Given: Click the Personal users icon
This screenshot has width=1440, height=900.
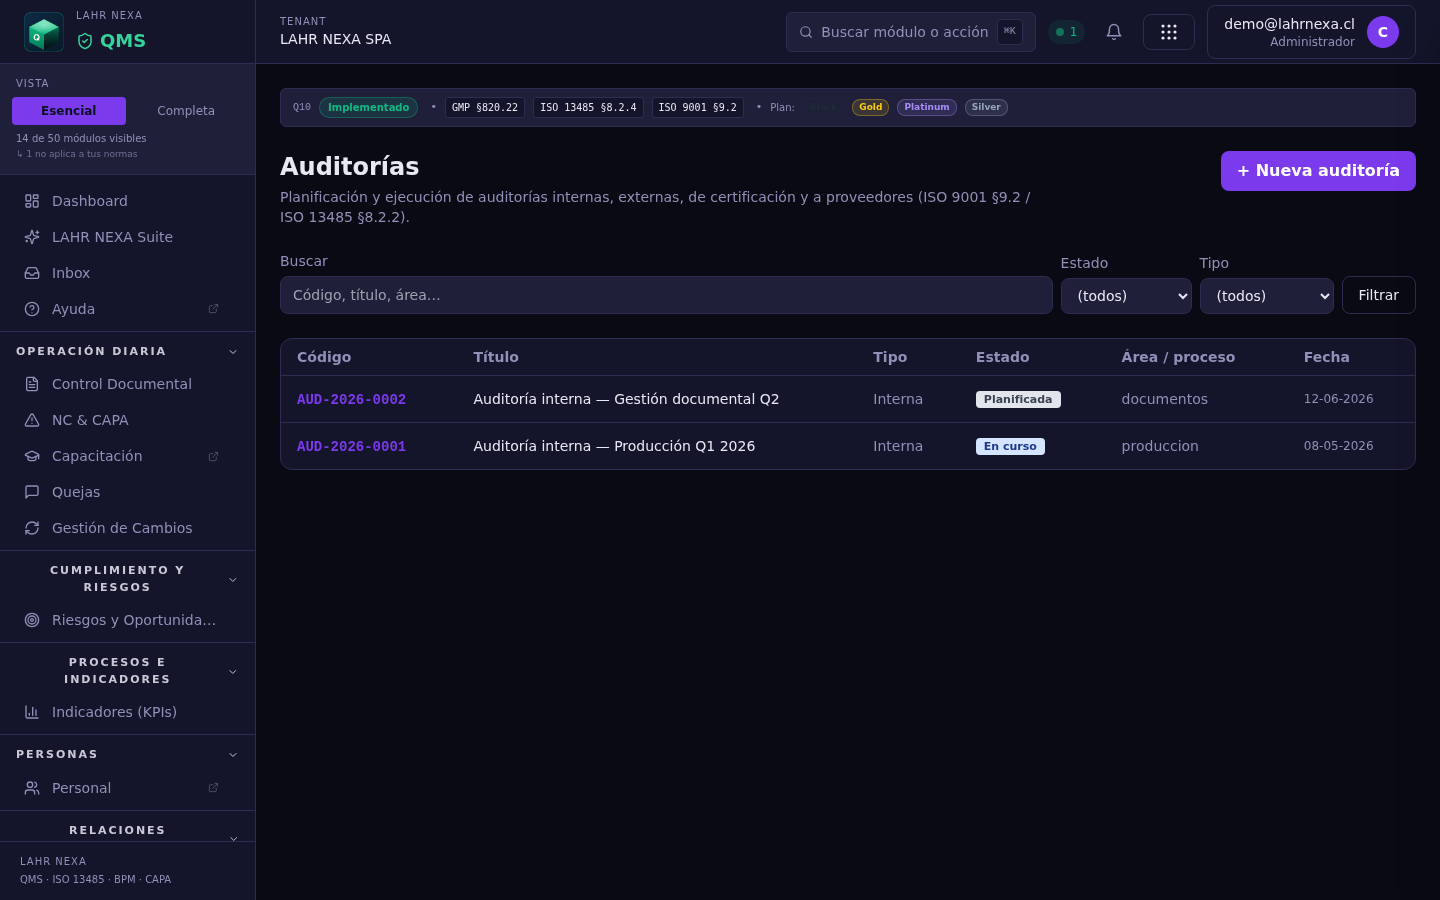Looking at the screenshot, I should point(32,788).
